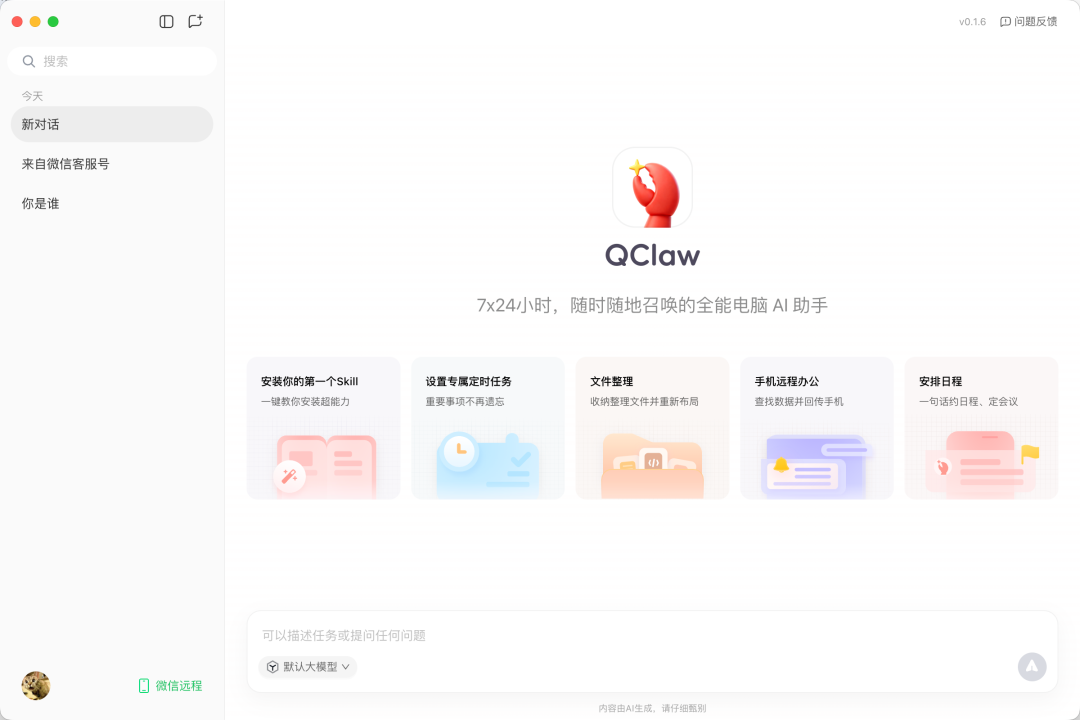Viewport: 1080px width, 720px height.
Task: Open the user avatar profile
Action: coord(36,686)
